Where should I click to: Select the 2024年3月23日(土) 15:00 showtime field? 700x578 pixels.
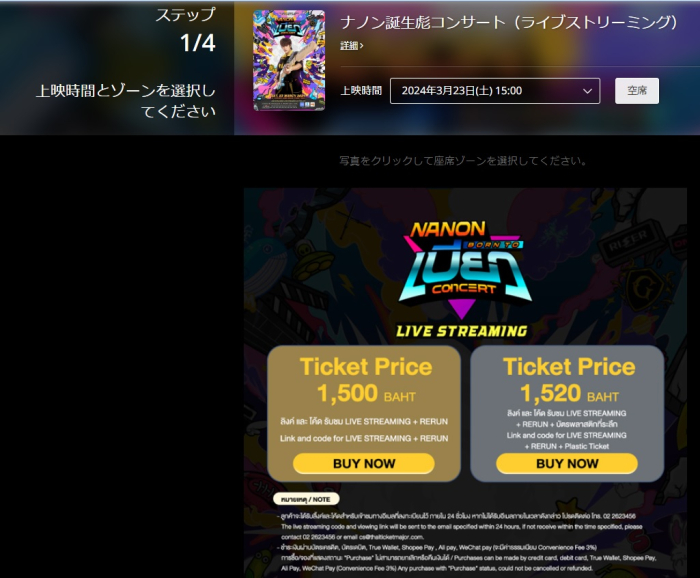point(495,91)
